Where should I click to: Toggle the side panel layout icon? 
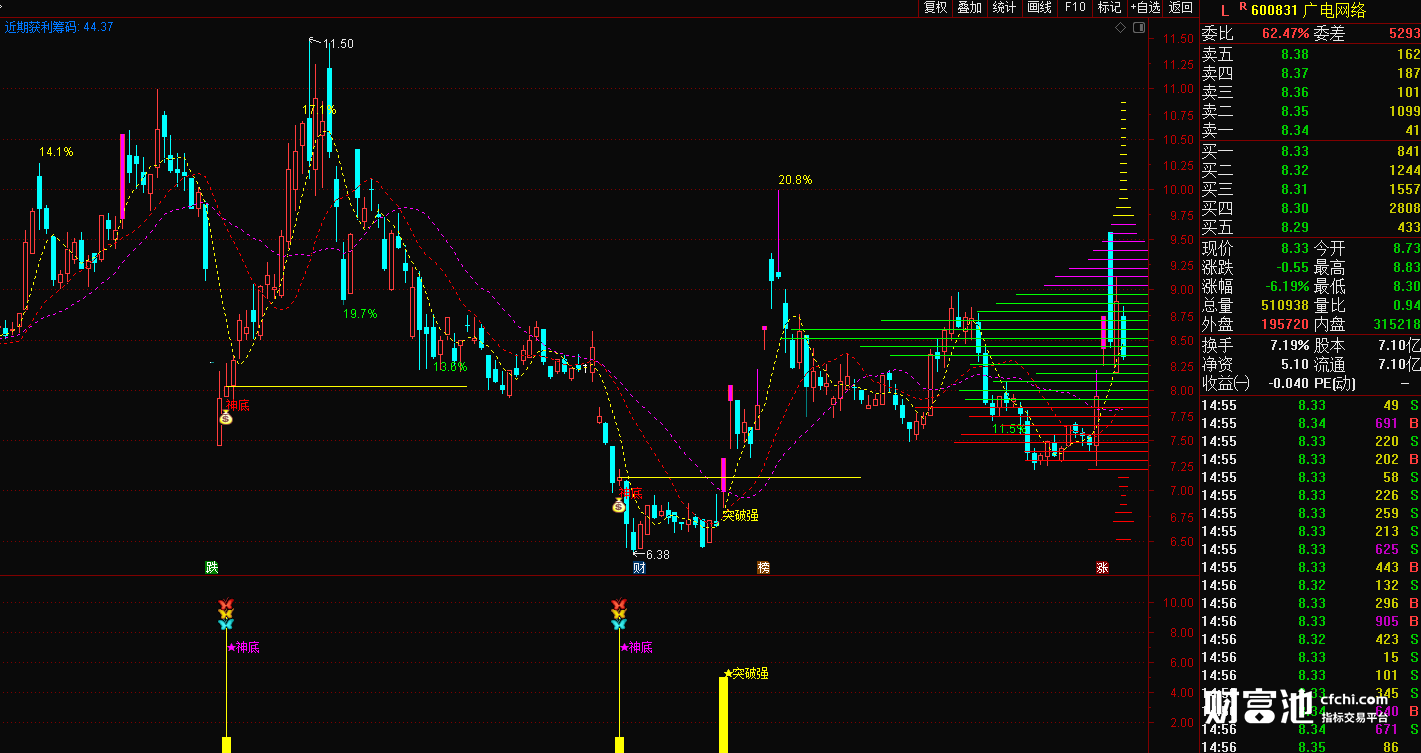tap(1138, 28)
